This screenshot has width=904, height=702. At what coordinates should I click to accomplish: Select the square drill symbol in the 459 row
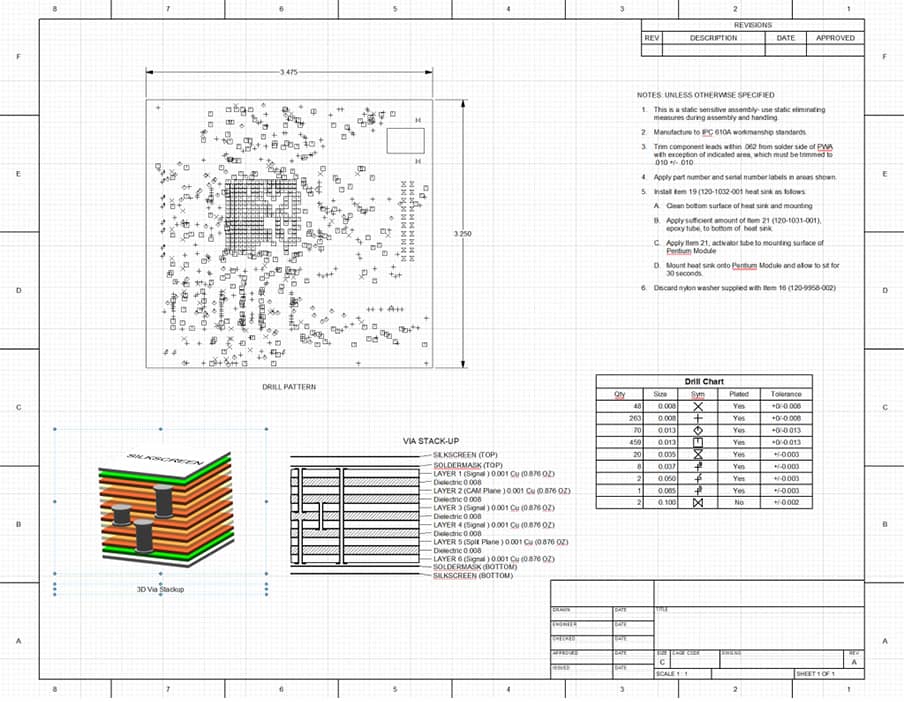coord(698,442)
